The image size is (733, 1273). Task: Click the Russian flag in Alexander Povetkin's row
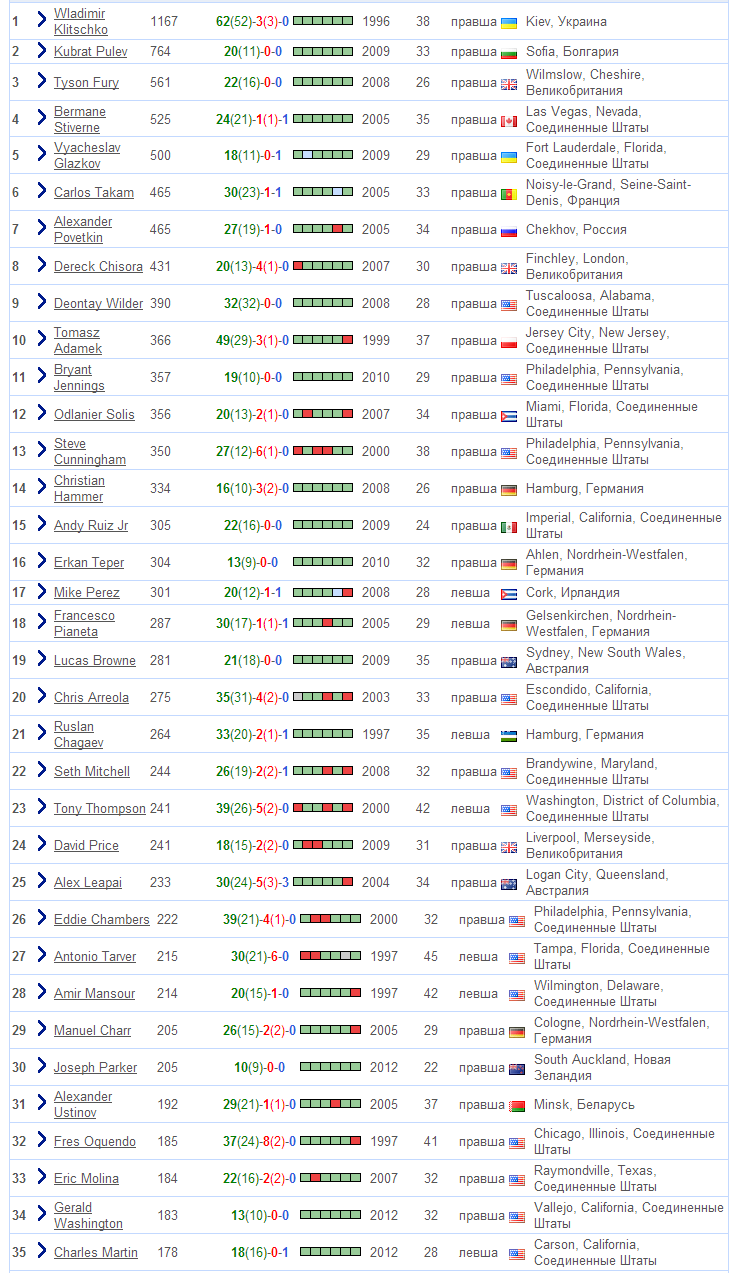(508, 231)
